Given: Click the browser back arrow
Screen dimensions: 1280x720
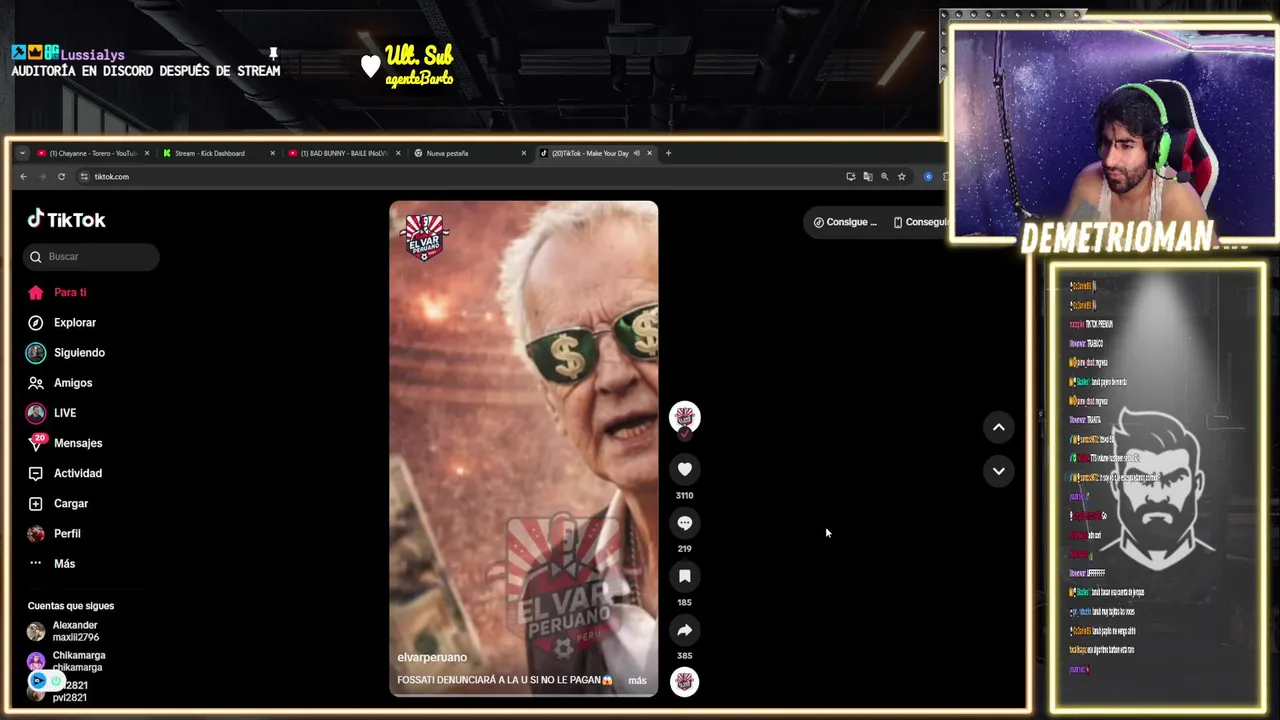Looking at the screenshot, I should 23,176.
